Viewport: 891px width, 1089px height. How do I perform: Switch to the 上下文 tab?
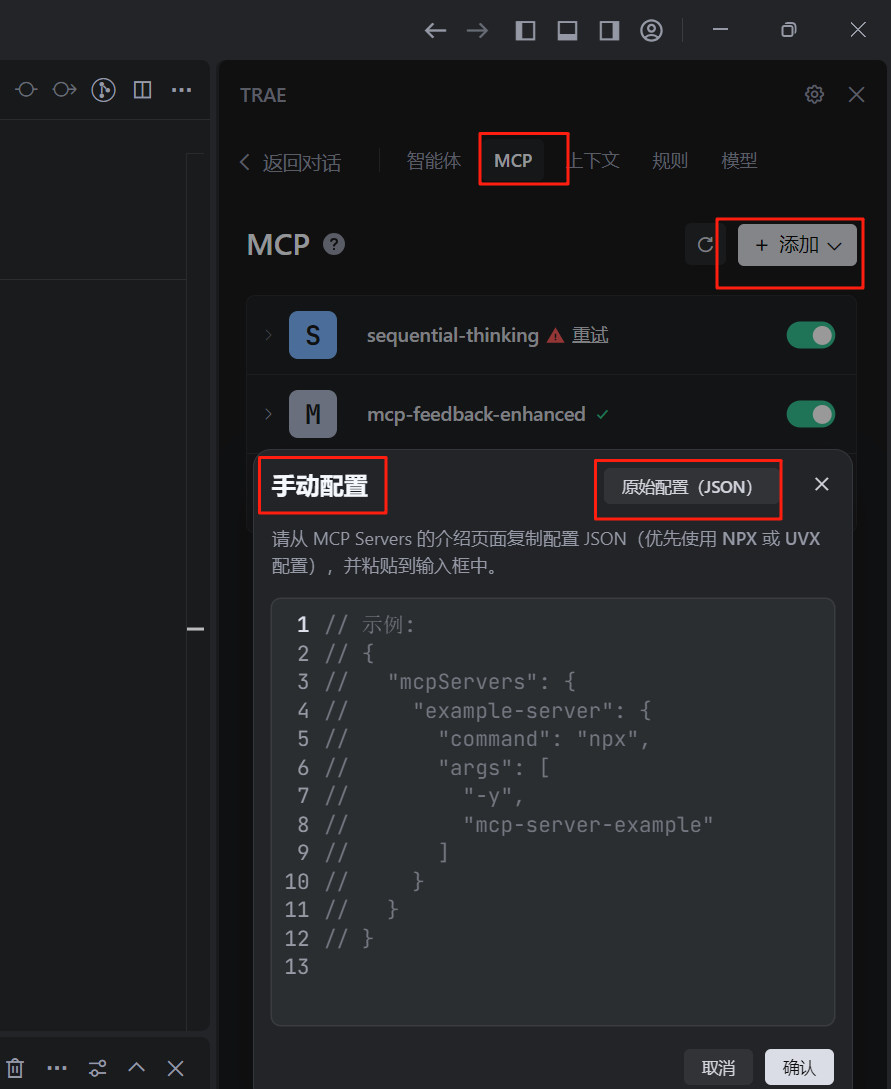pos(594,161)
